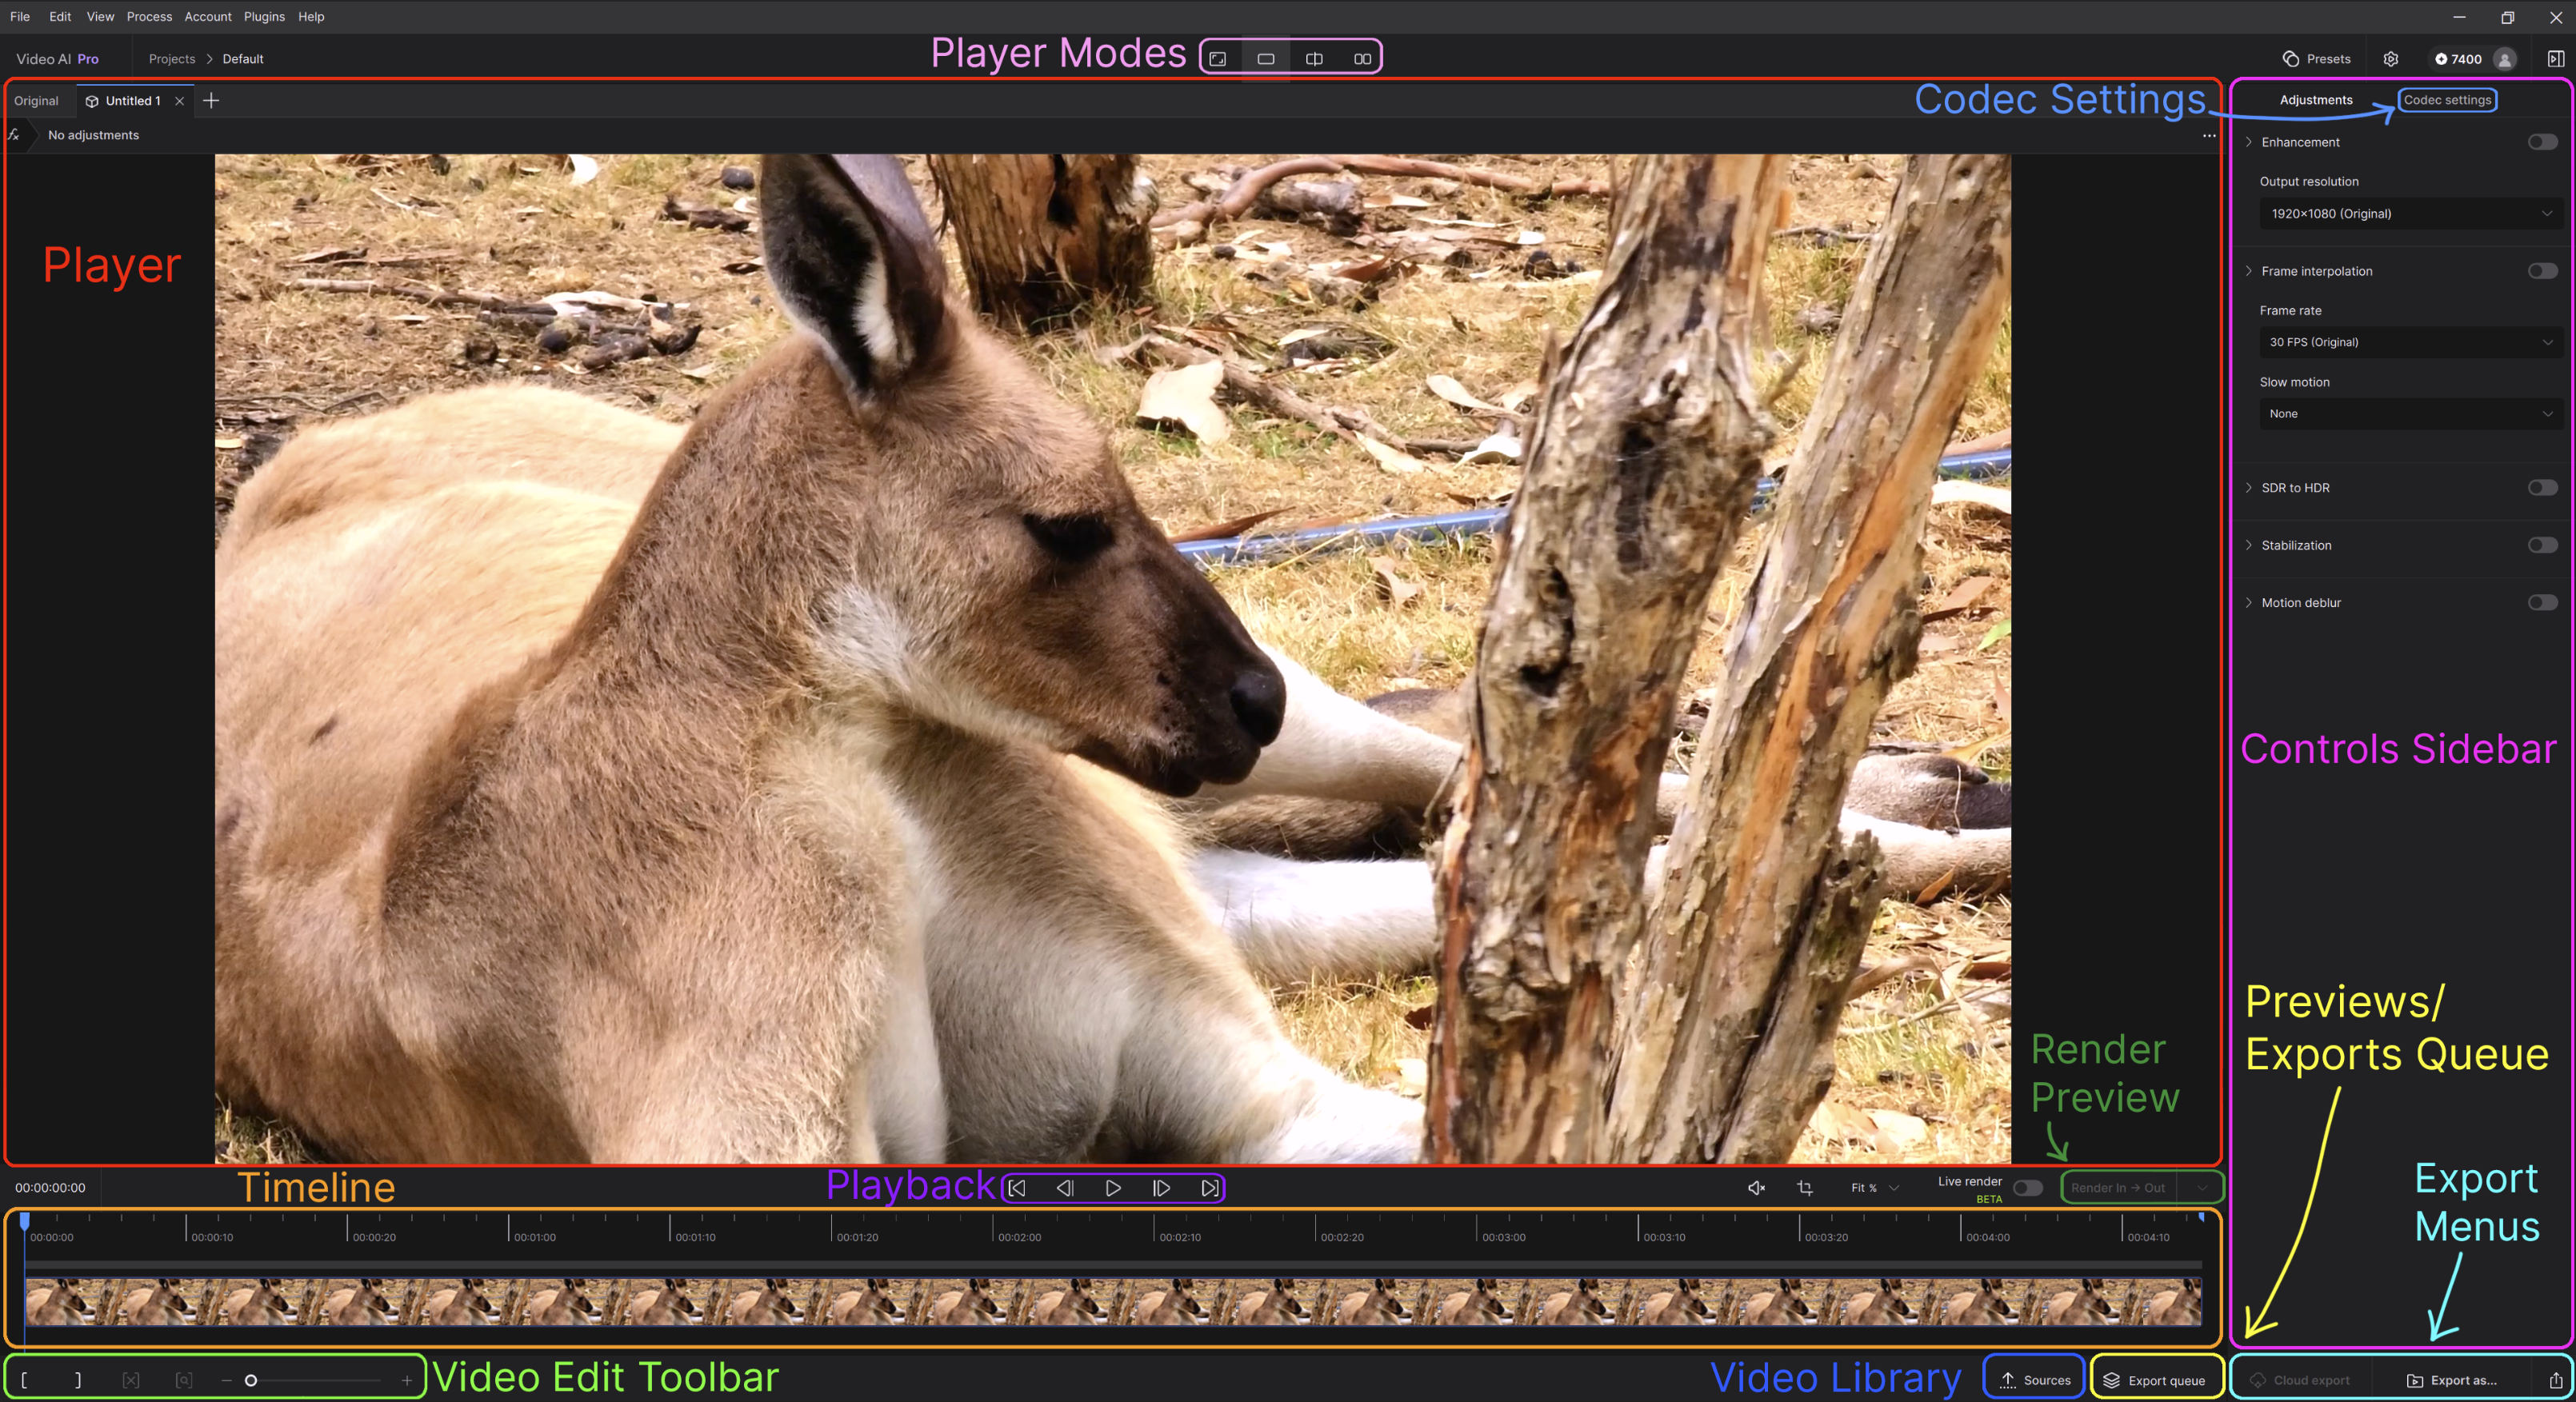Toggle Live render on
The width and height of the screenshot is (2576, 1402).
[x=2027, y=1188]
